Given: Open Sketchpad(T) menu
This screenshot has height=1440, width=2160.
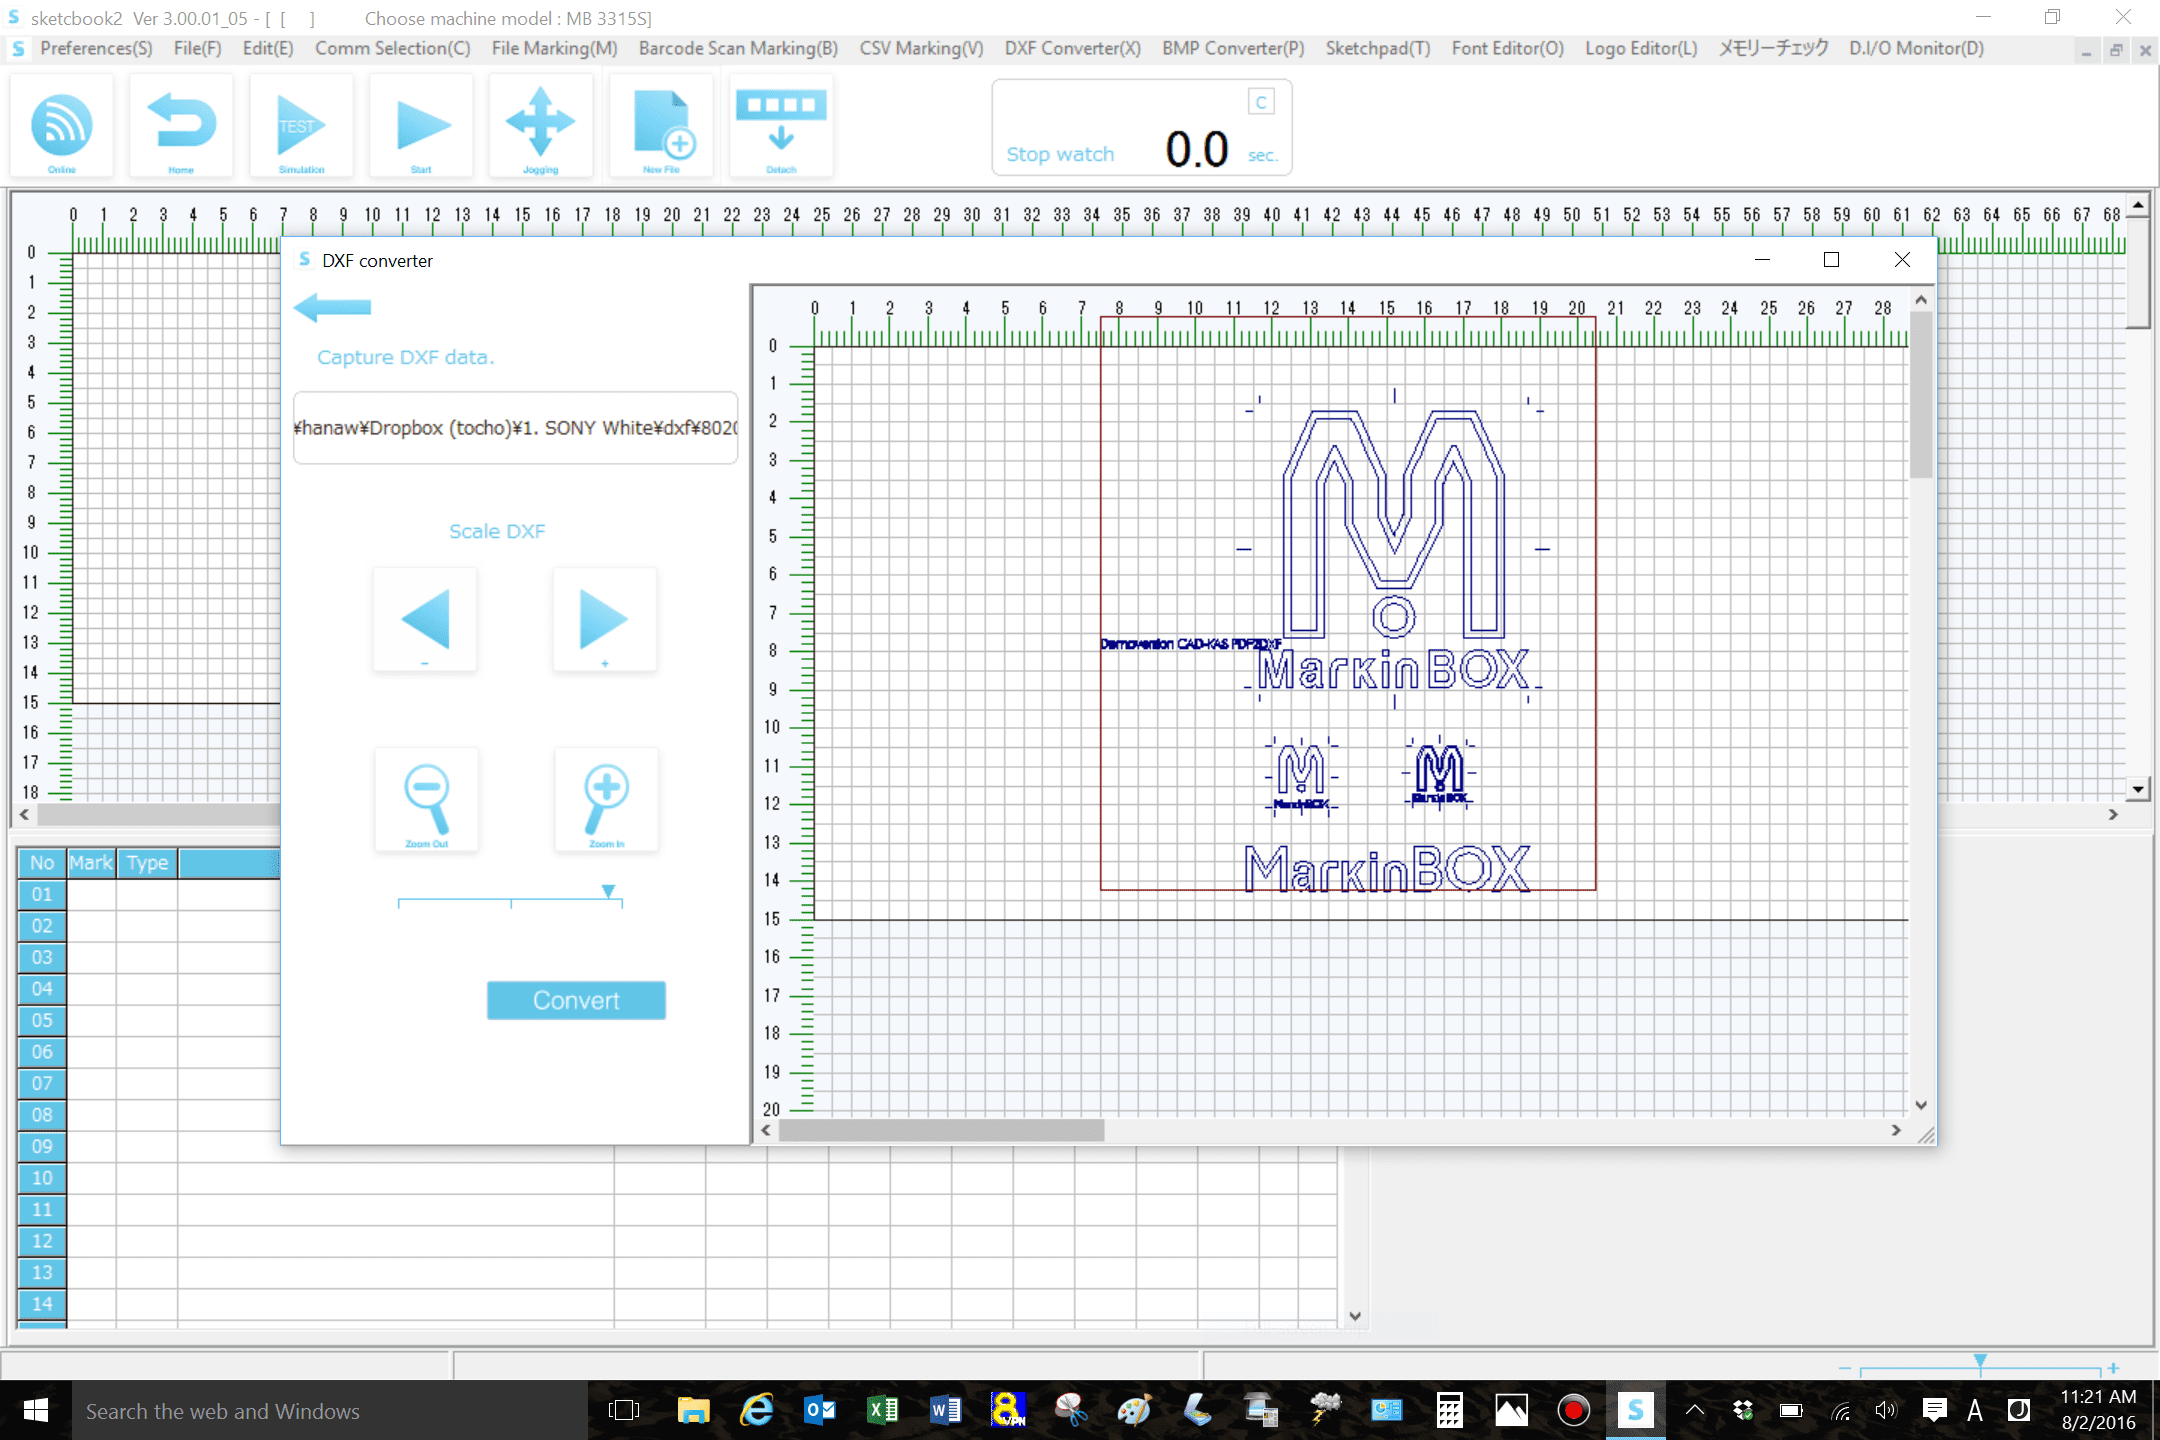Looking at the screenshot, I should click(1378, 48).
